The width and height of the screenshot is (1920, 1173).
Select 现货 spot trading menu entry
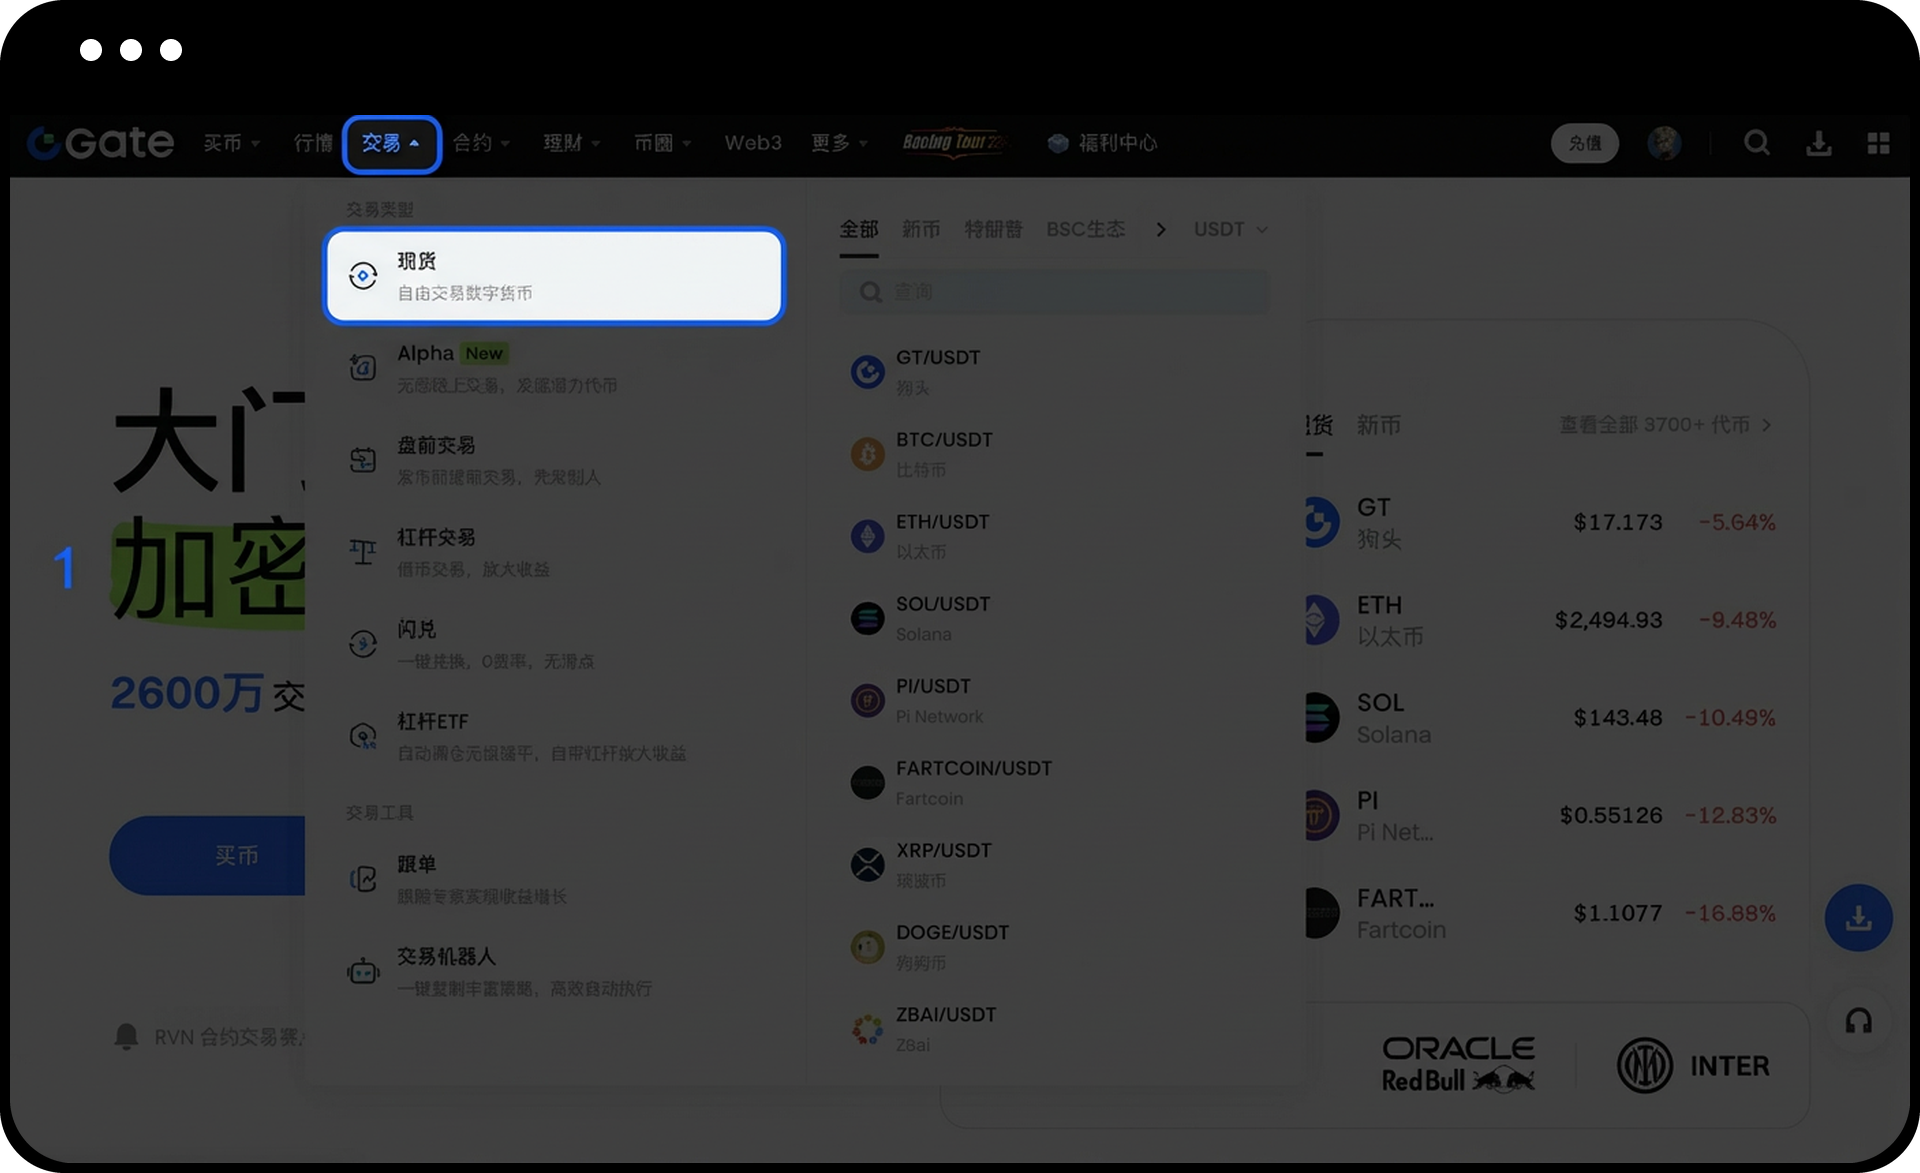click(x=554, y=276)
